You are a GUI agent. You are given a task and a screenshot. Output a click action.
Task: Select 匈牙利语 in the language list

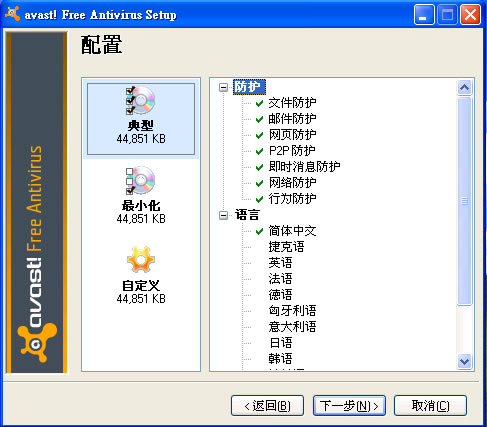coord(292,311)
